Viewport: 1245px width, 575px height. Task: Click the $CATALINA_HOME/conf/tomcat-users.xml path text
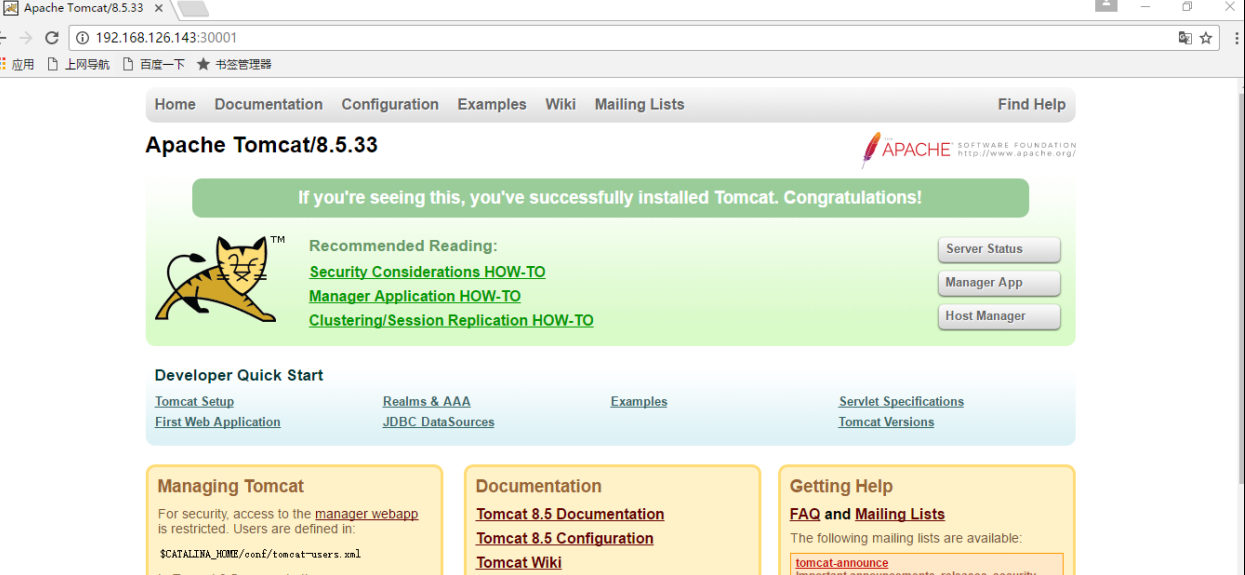260,553
